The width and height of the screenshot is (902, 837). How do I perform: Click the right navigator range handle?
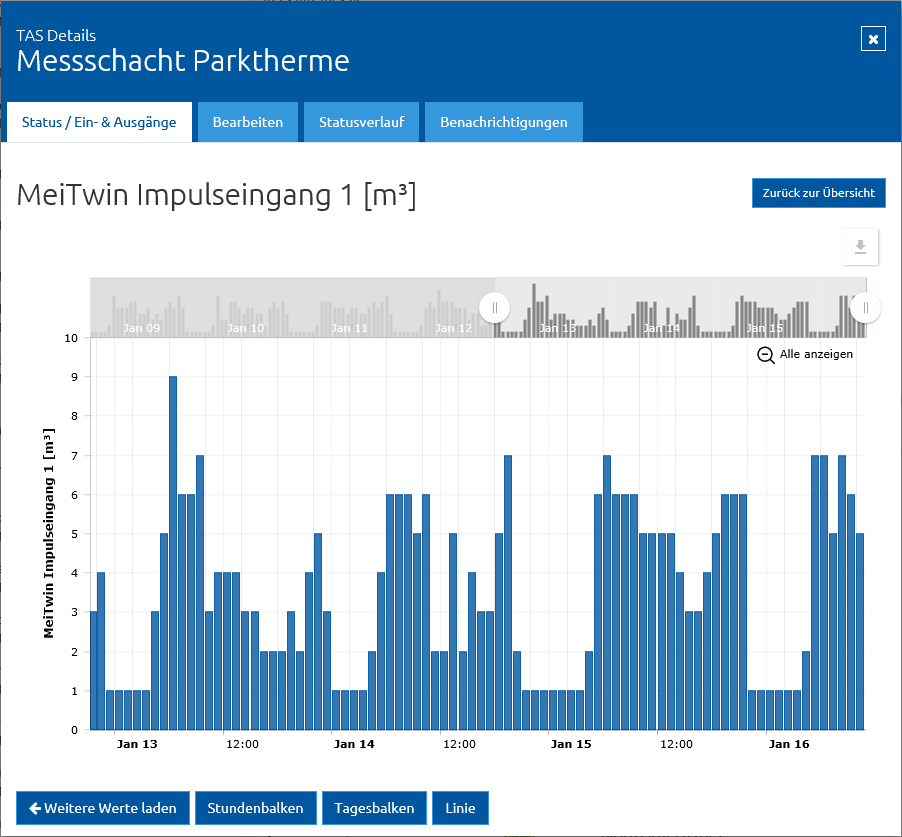coord(865,308)
